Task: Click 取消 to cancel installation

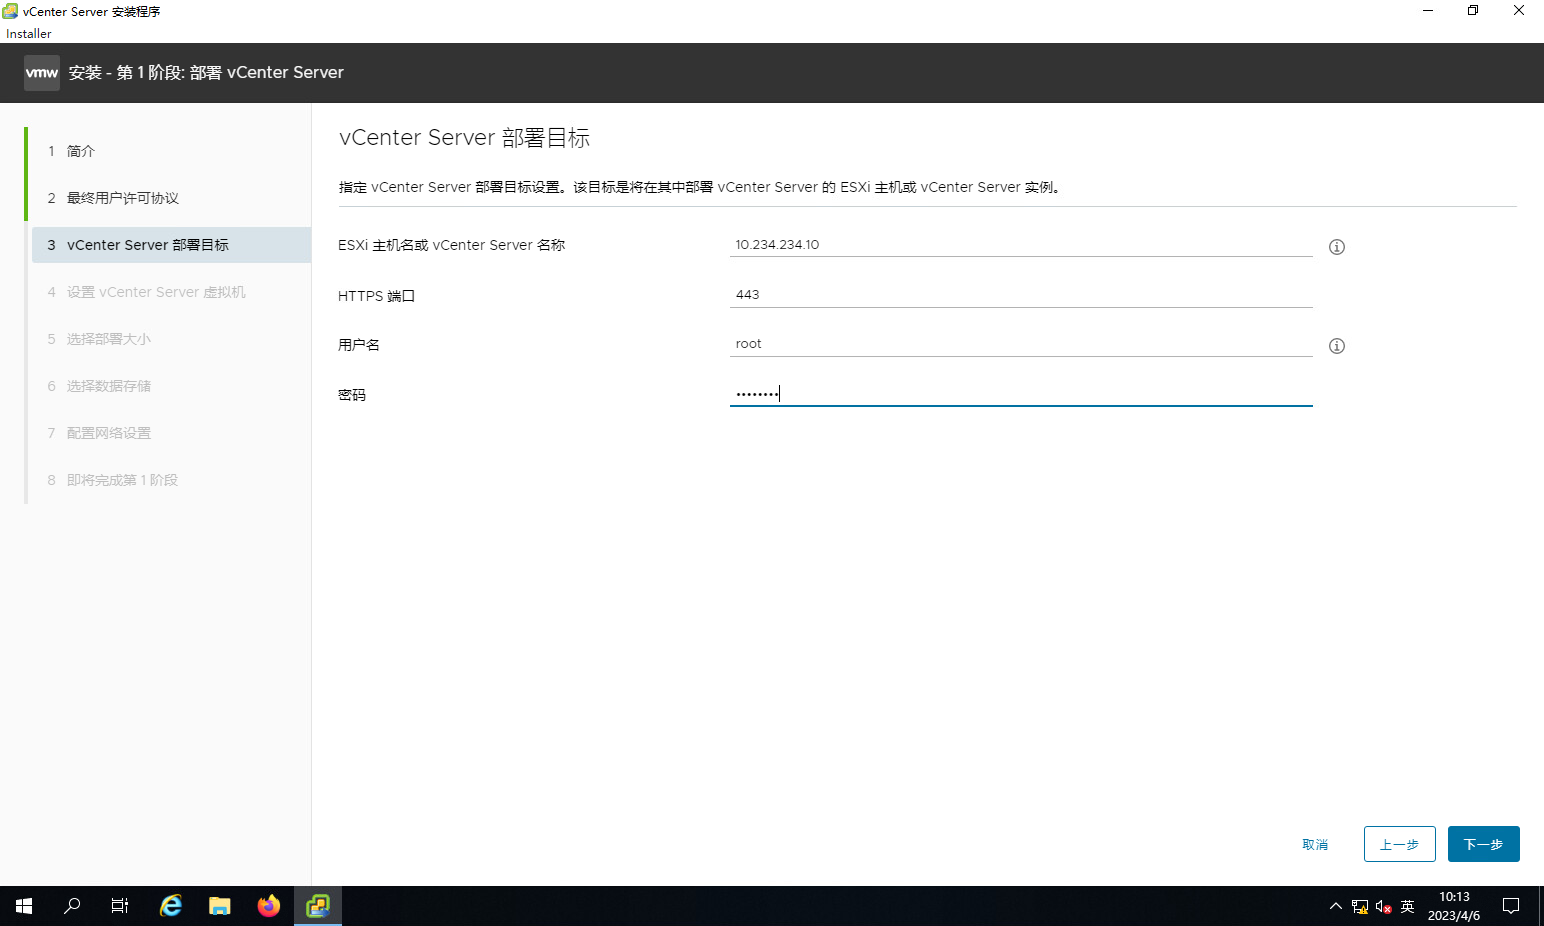Action: [1315, 845]
